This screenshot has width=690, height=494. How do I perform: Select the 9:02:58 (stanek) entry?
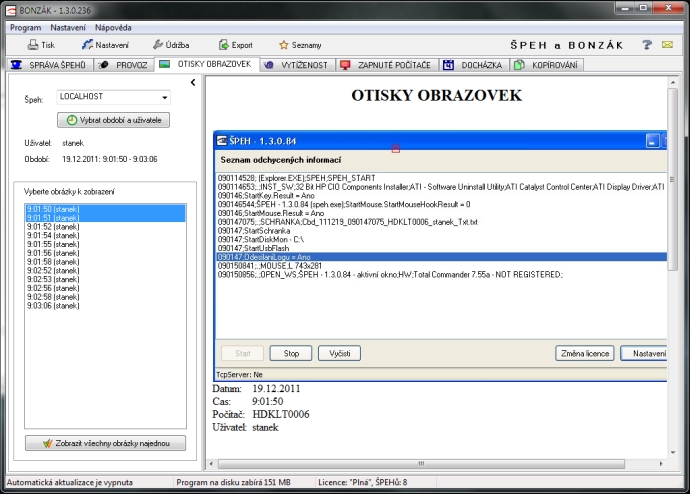[105, 297]
